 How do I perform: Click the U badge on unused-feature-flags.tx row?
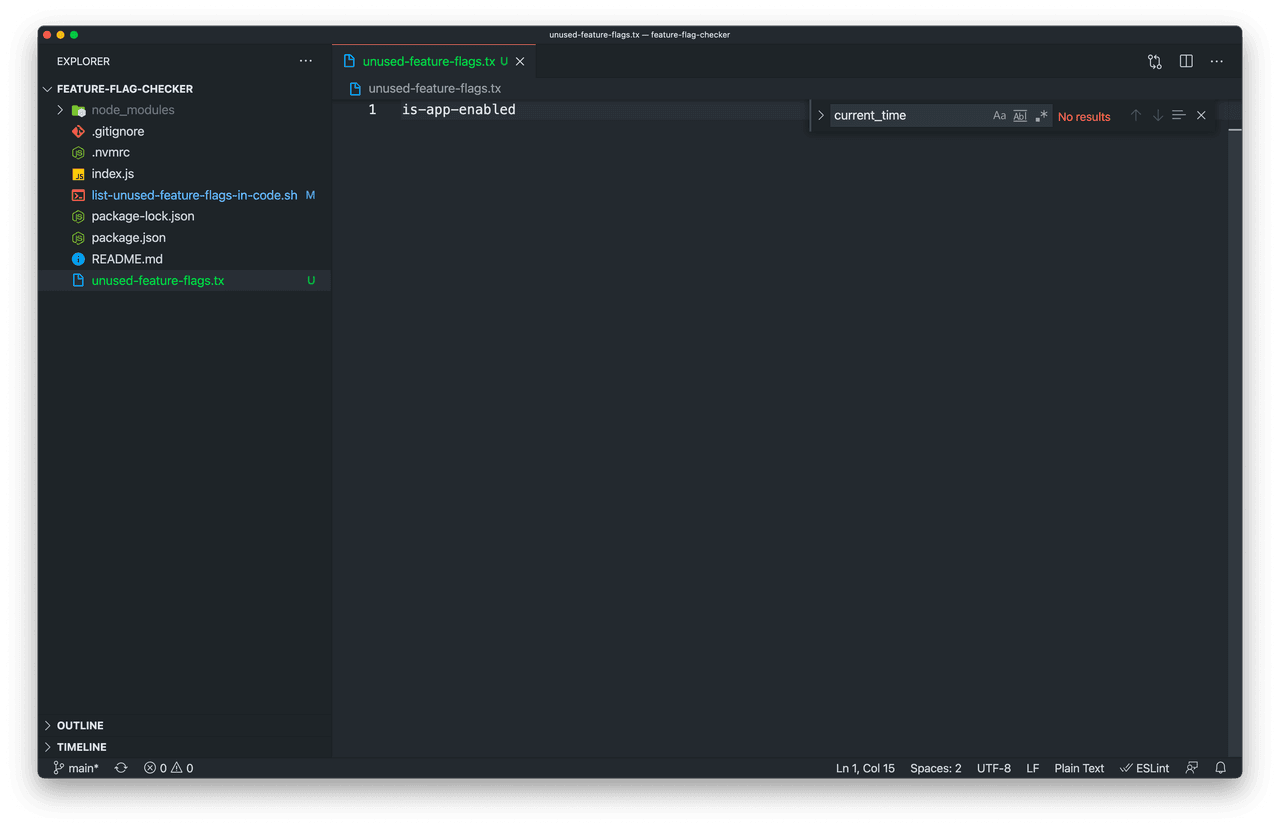pos(311,281)
